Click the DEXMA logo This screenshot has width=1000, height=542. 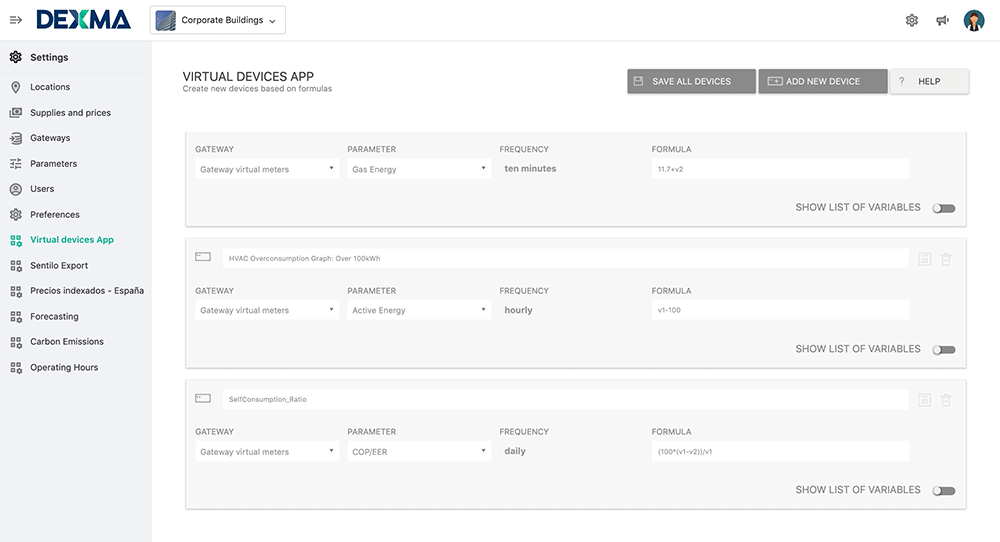pos(84,20)
